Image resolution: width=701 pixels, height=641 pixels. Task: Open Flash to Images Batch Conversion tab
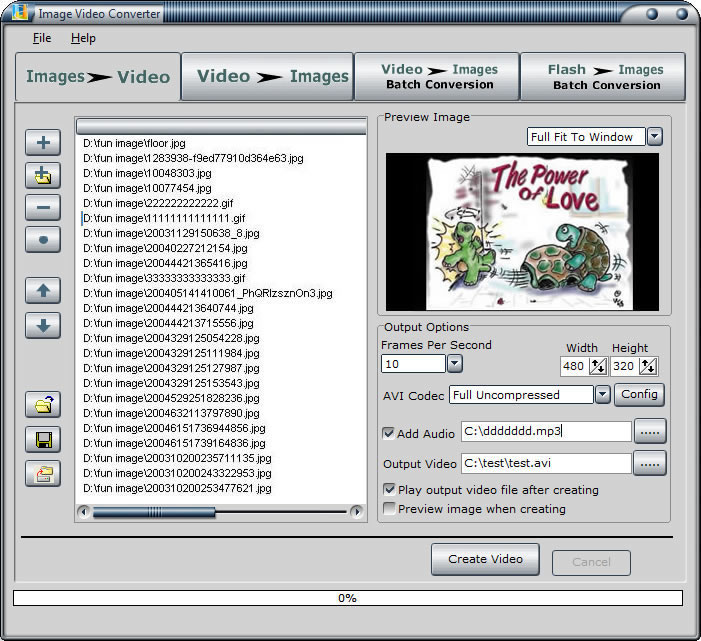(x=603, y=76)
